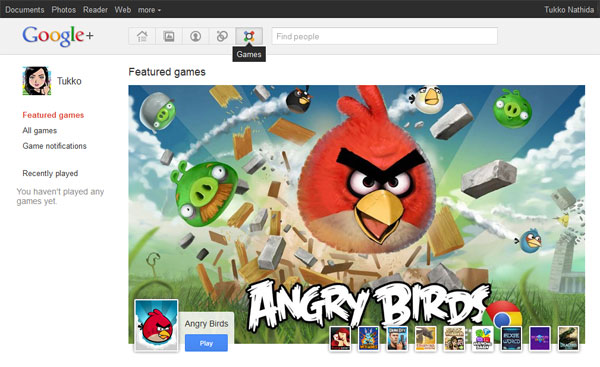Select Featured games in sidebar

point(53,115)
